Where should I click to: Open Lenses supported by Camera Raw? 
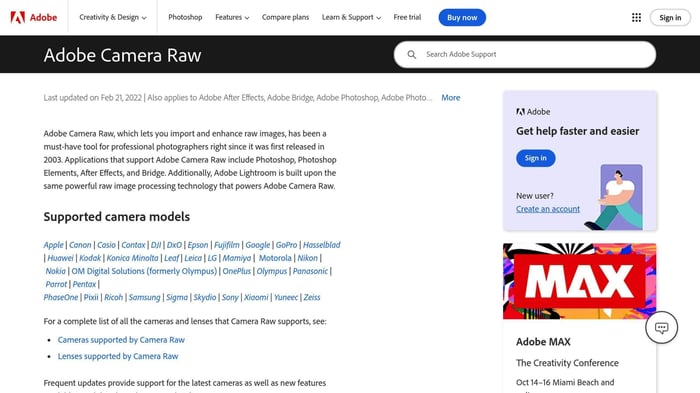point(118,356)
